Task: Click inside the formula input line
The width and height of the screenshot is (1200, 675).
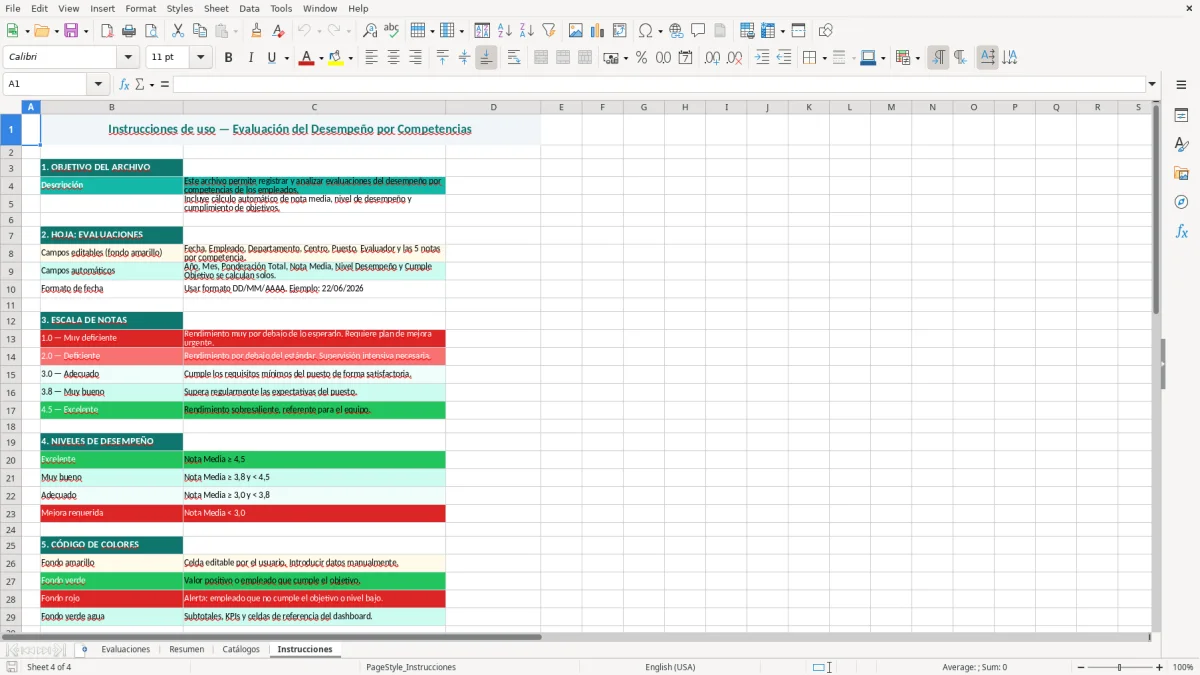Action: (x=658, y=84)
